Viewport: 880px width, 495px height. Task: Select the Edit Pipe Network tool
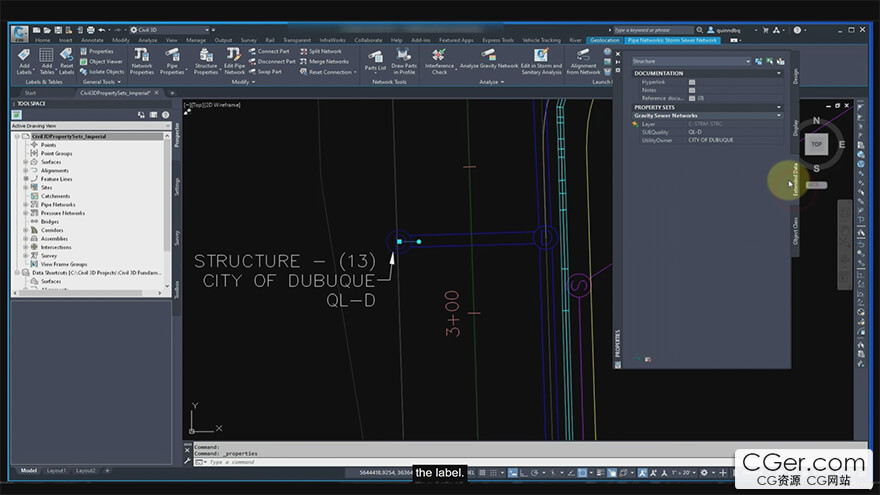(234, 56)
